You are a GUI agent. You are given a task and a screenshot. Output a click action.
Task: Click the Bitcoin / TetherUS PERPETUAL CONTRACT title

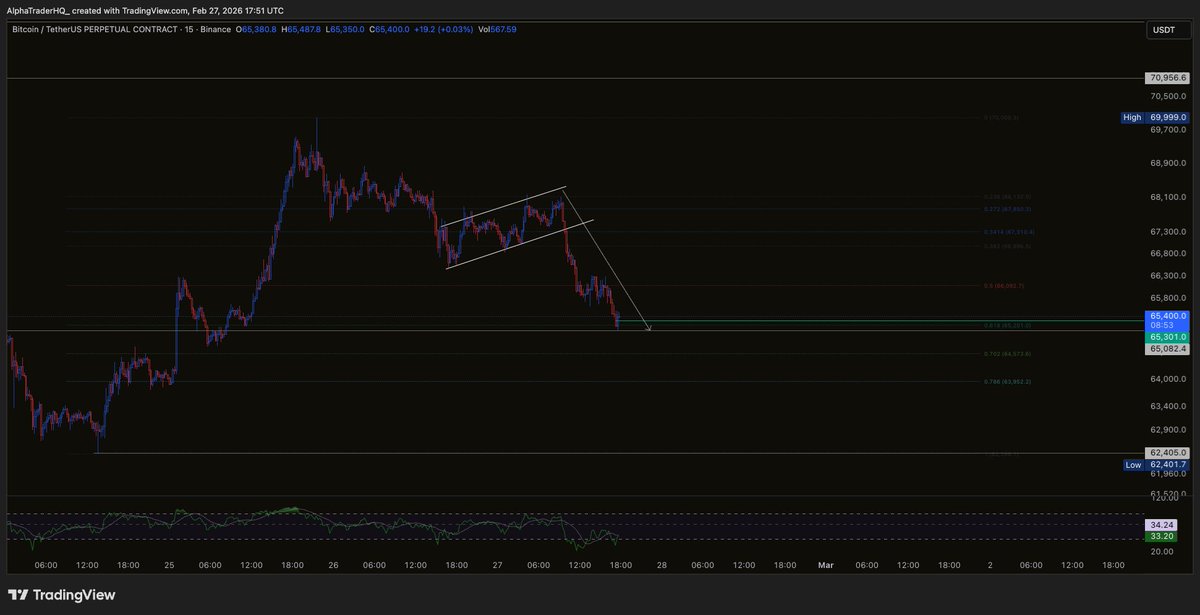click(97, 29)
